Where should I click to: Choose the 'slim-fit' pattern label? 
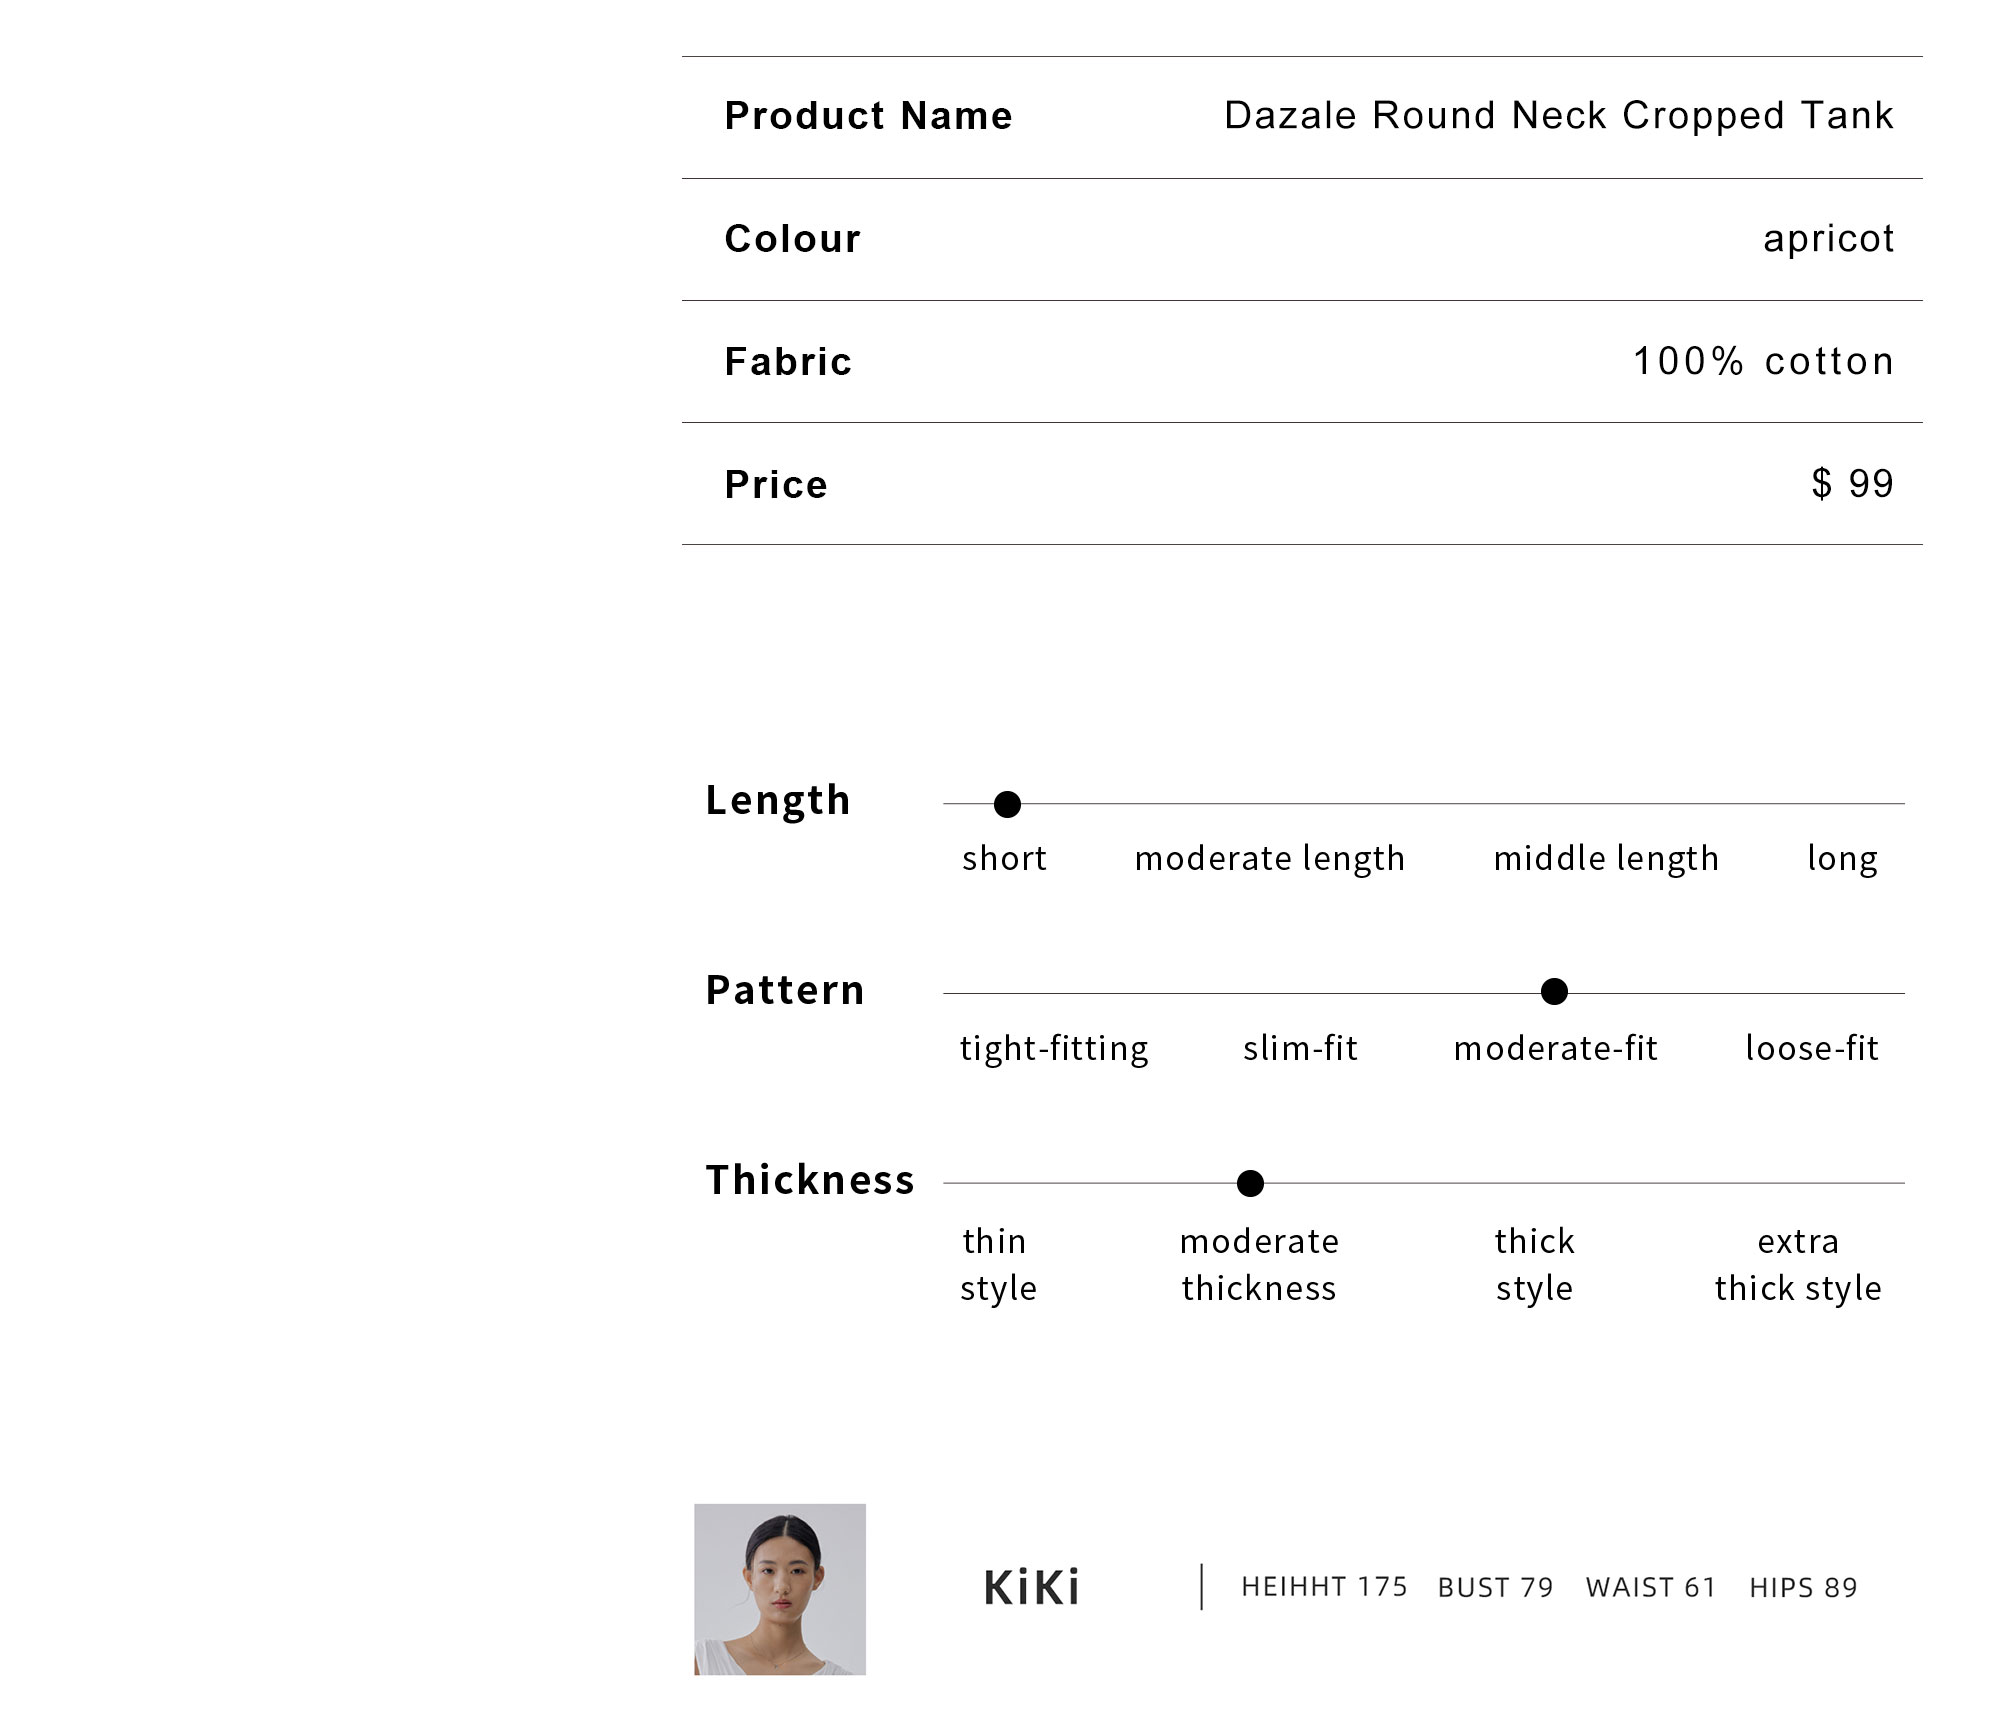click(1300, 1048)
